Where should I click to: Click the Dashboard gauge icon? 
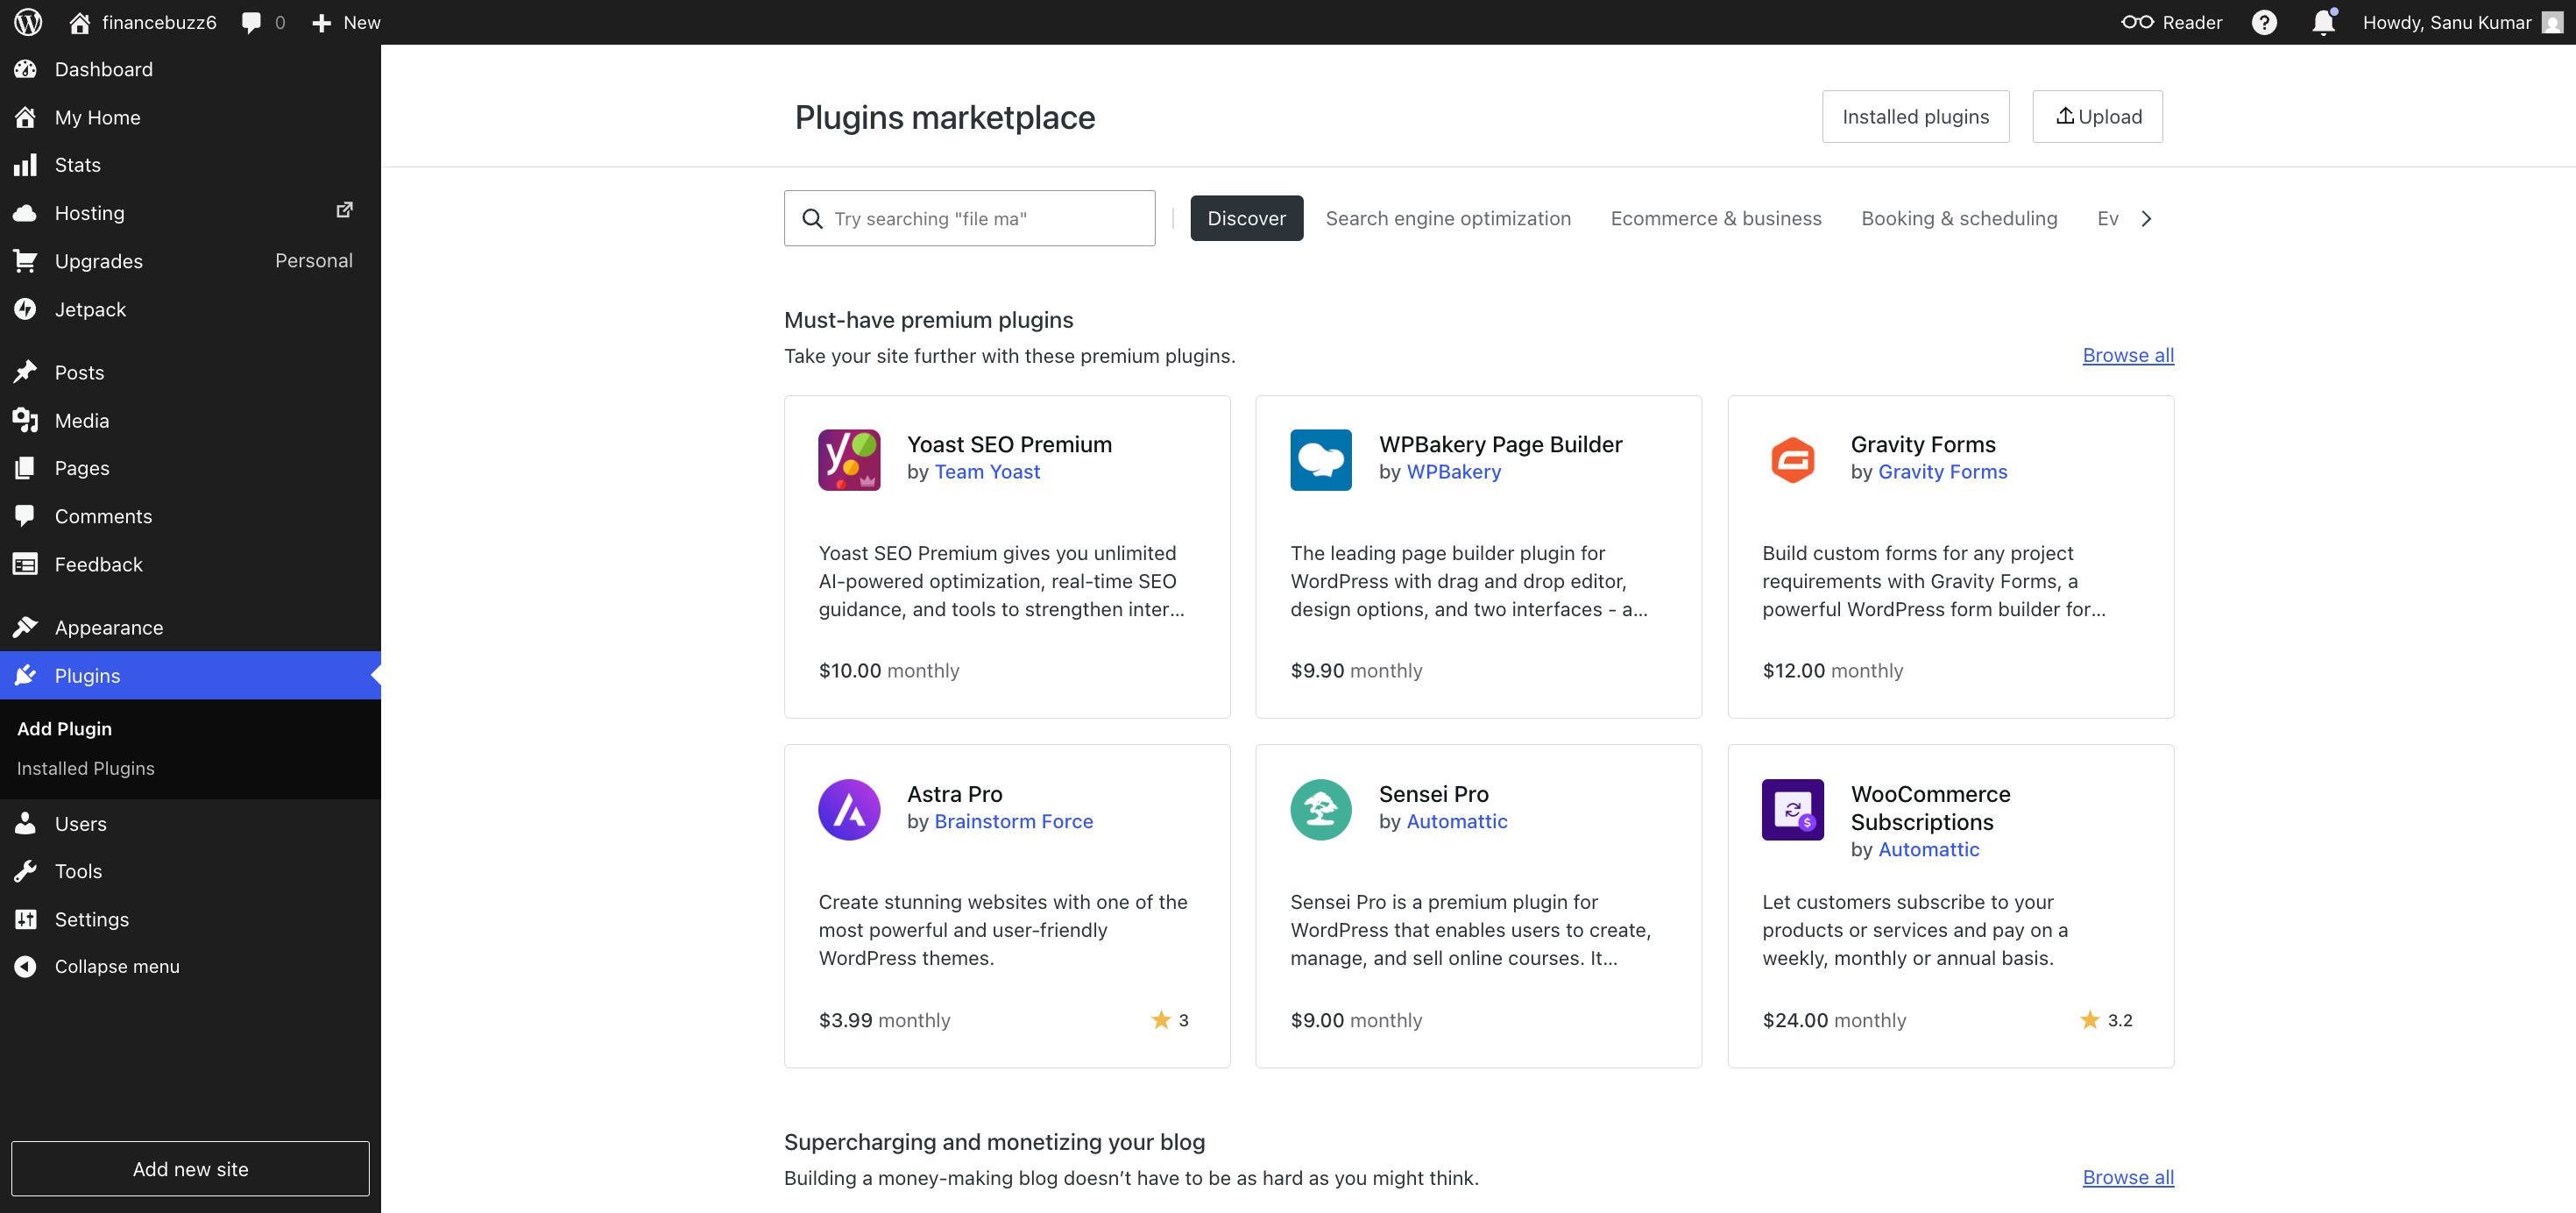26,69
